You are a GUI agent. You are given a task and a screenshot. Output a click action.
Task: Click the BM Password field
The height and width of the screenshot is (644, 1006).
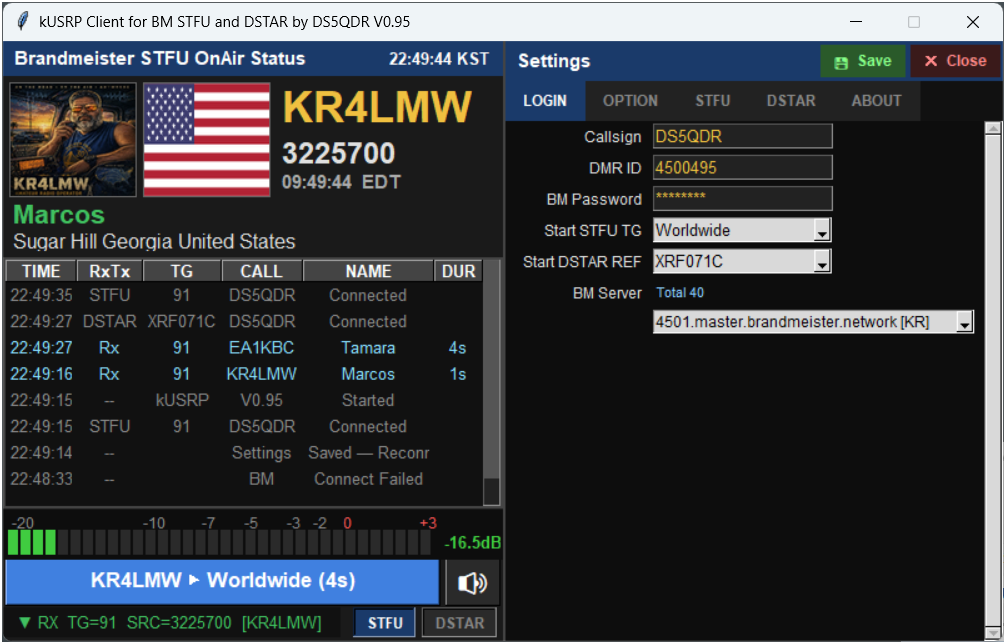tap(742, 198)
